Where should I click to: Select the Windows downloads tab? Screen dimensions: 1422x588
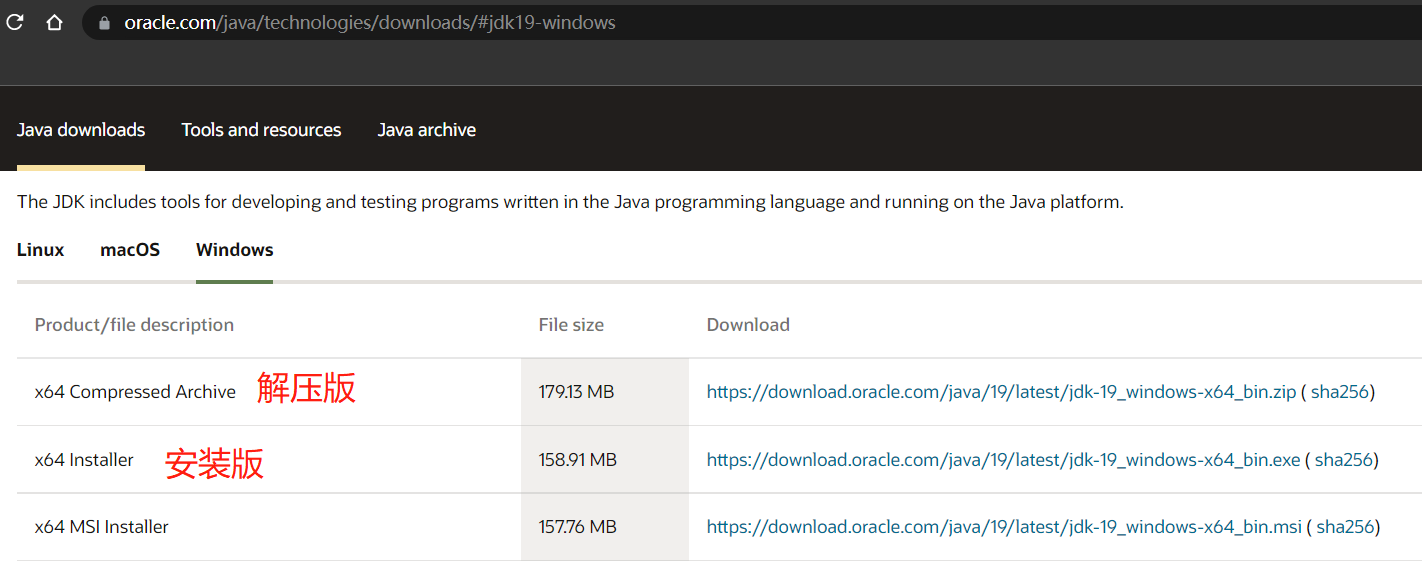tap(235, 250)
